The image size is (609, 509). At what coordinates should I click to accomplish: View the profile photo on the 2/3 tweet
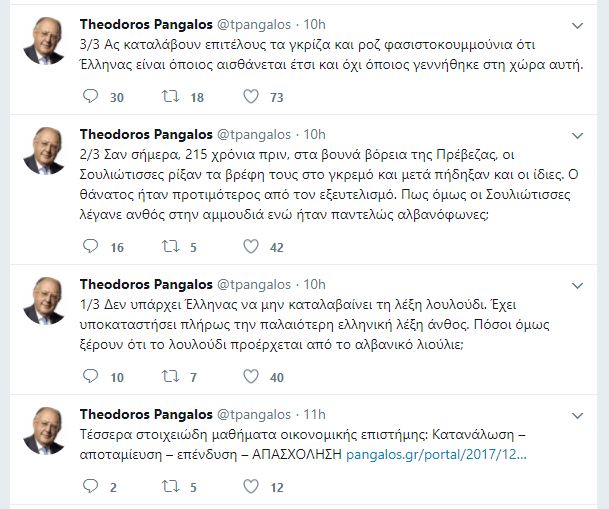(x=45, y=153)
